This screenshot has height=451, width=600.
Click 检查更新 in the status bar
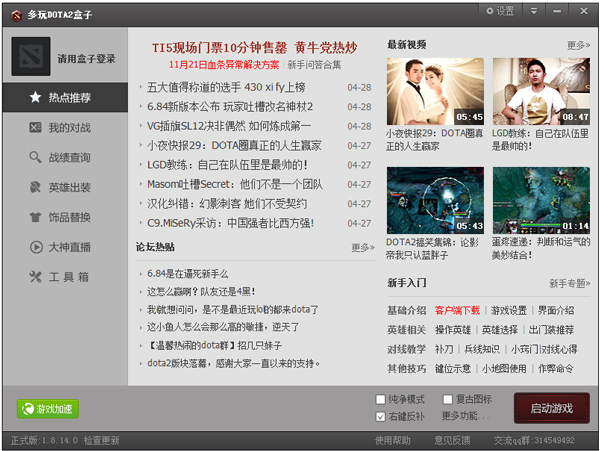tap(101, 440)
